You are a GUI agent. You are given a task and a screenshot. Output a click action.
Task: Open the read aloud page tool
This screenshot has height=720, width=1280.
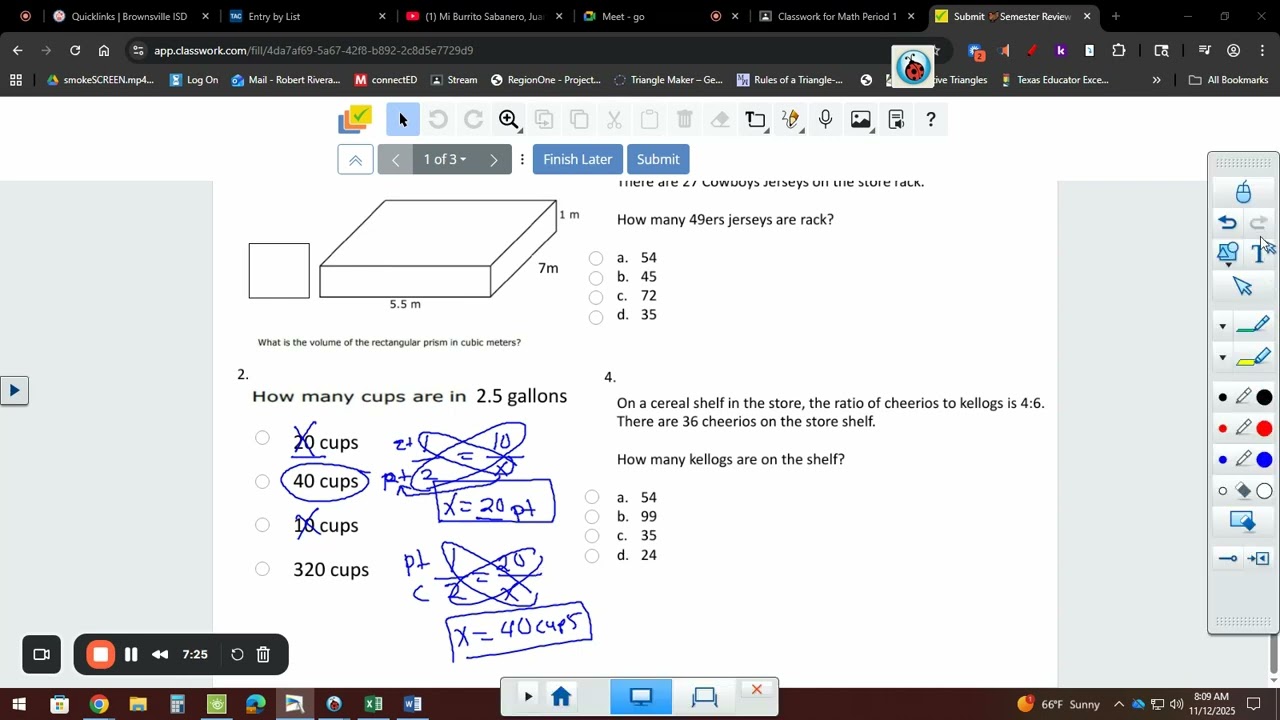click(x=896, y=120)
